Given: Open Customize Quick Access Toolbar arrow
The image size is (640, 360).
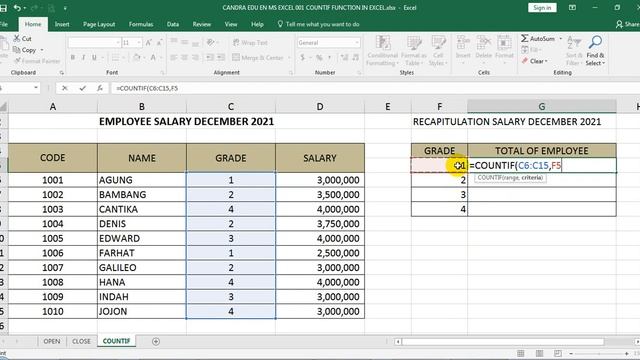Looking at the screenshot, I should click(x=65, y=8).
